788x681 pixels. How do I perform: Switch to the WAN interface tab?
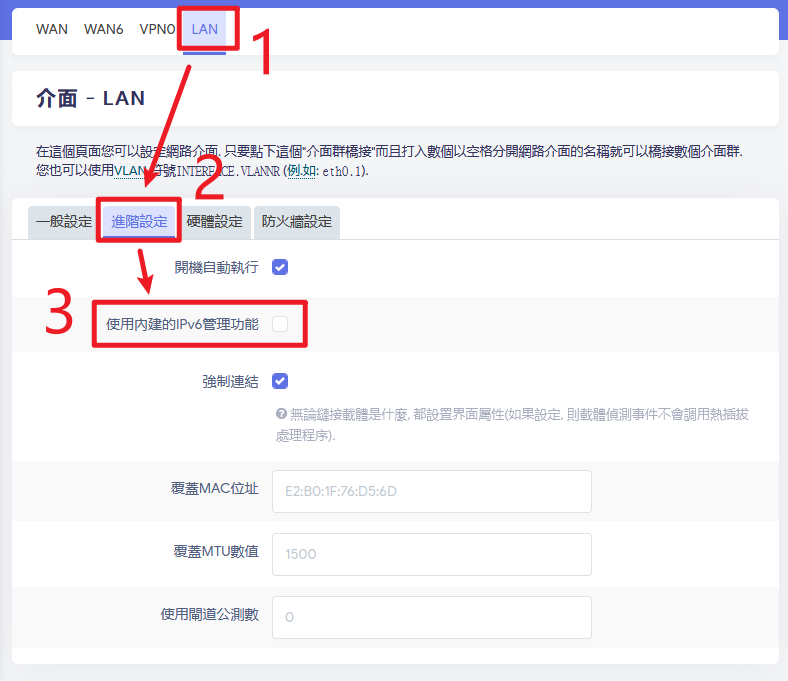(x=52, y=29)
